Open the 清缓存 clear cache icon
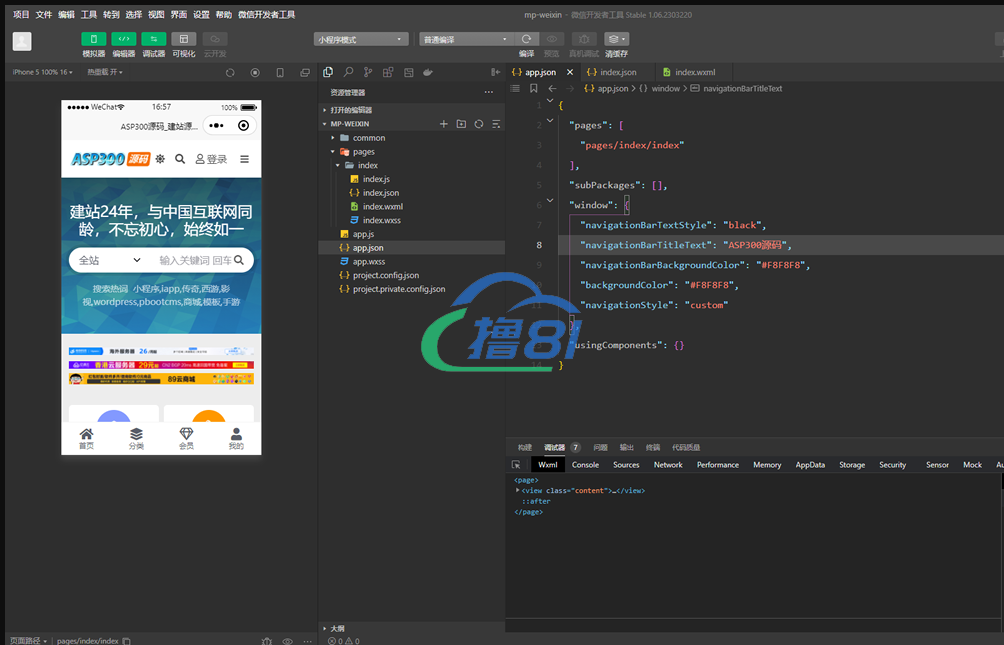1004x645 pixels. 616,39
